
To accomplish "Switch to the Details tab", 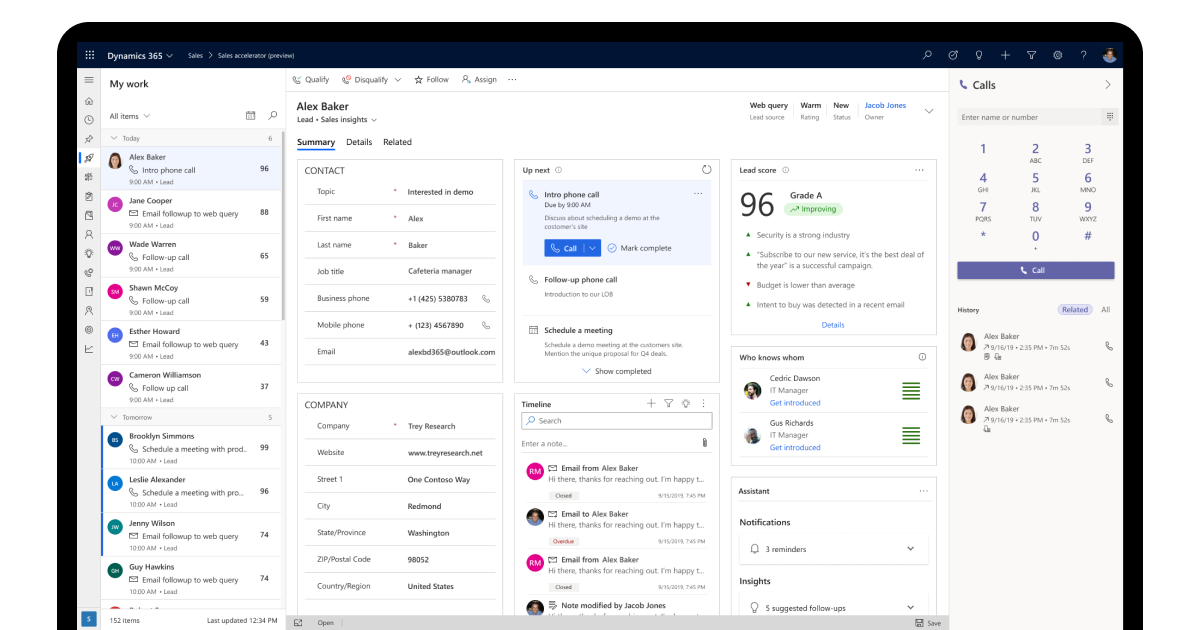I will pos(360,142).
